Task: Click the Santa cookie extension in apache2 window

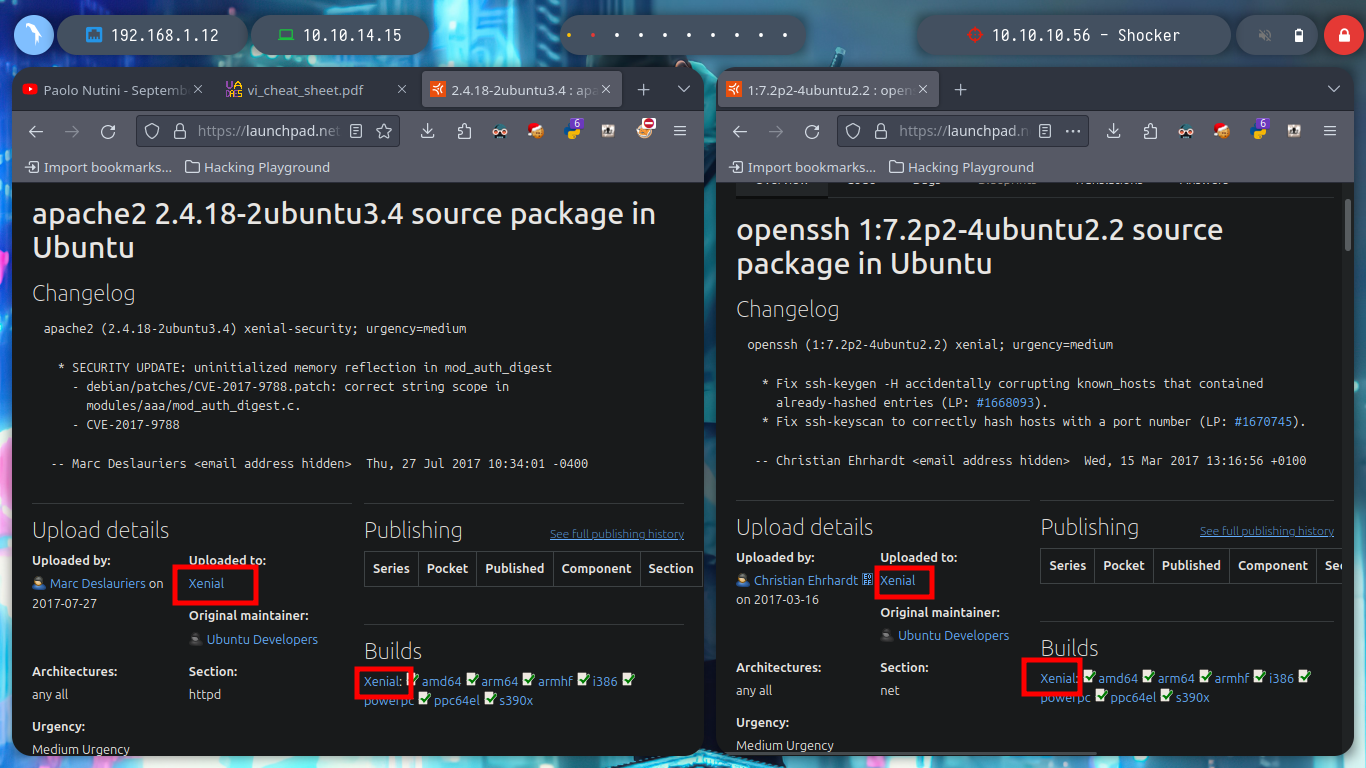Action: [x=535, y=131]
